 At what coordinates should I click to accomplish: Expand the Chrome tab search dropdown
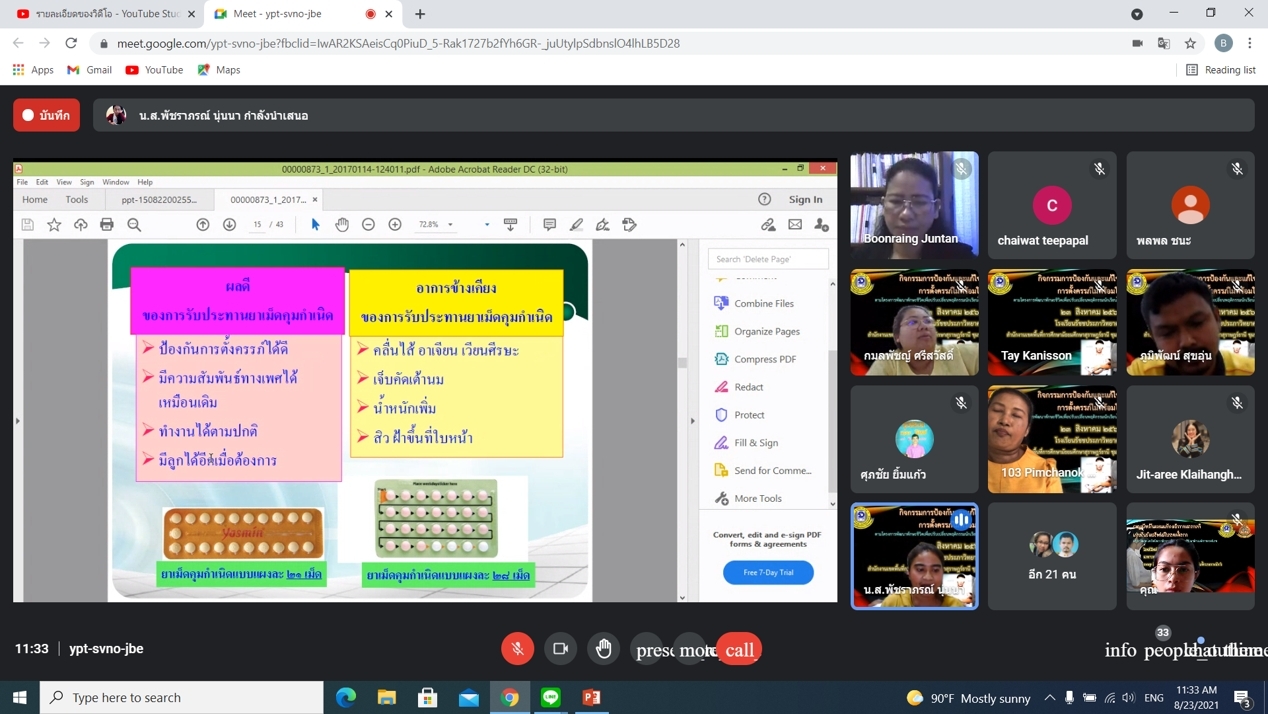click(x=1137, y=14)
